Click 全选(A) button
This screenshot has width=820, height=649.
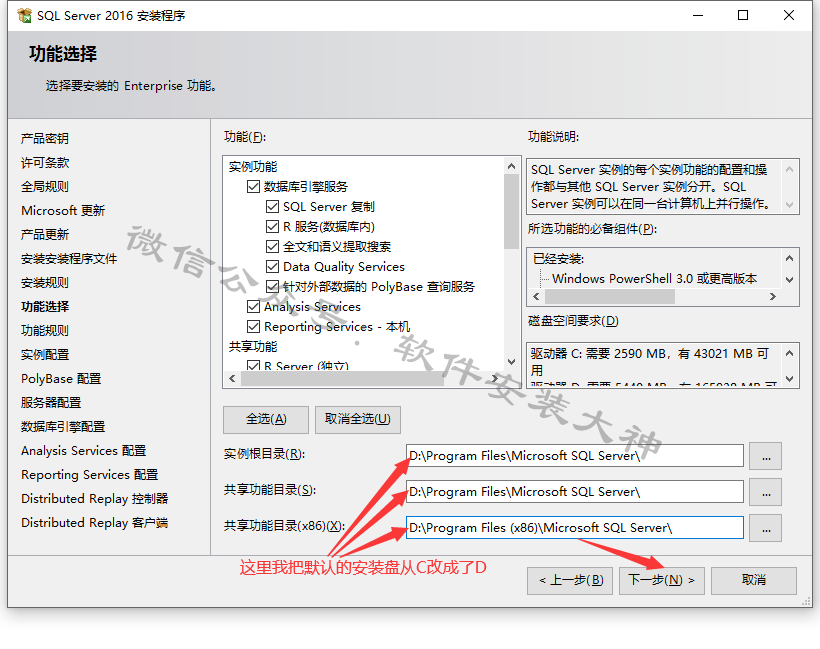pos(266,419)
